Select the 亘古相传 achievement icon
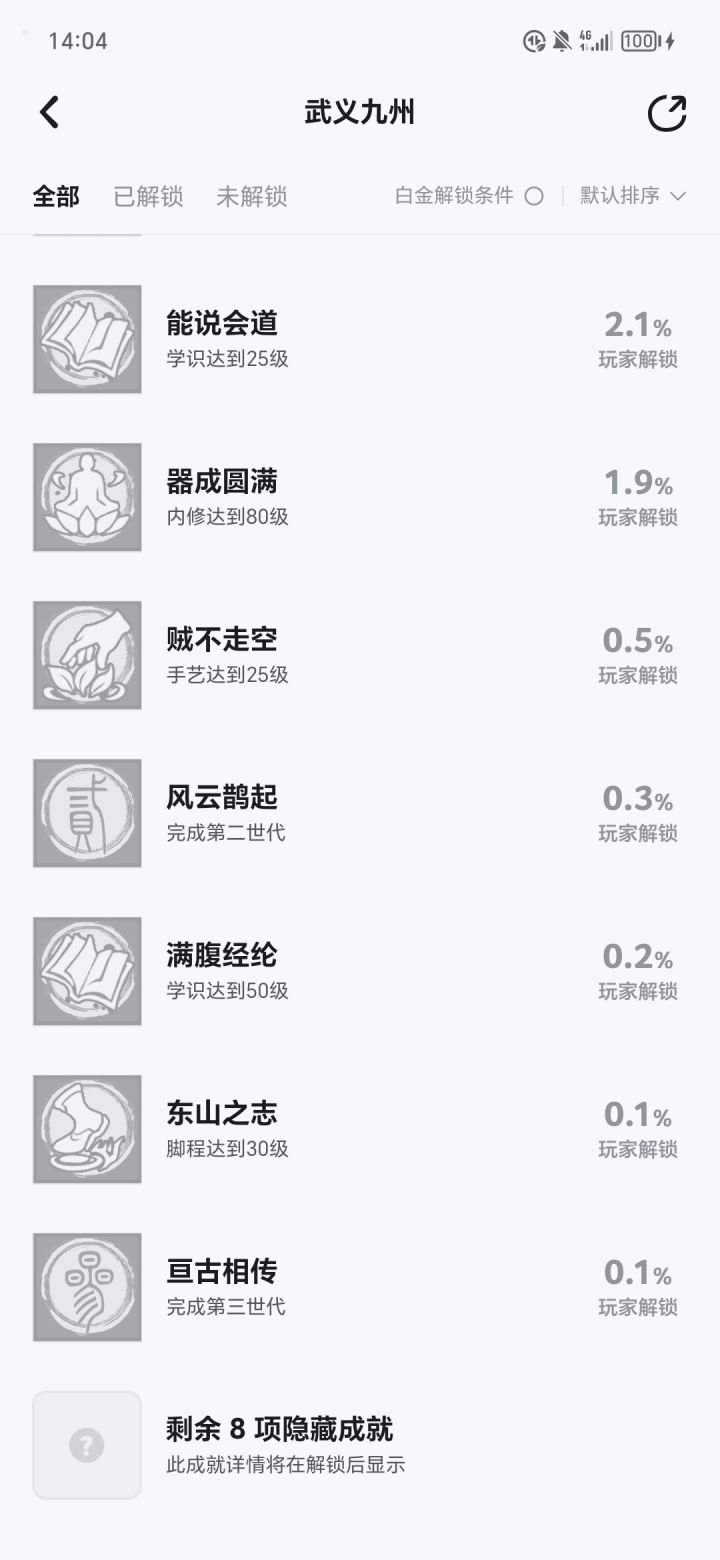 pos(87,1288)
